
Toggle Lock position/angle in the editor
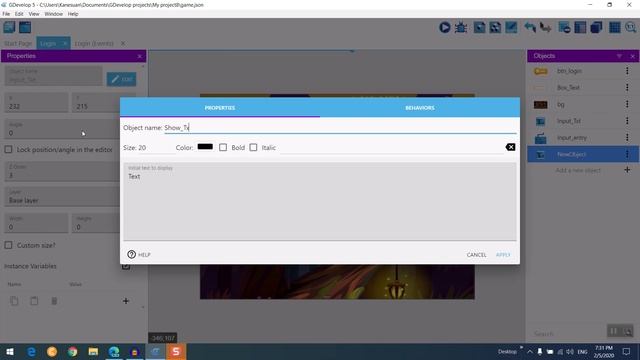pyautogui.click(x=8, y=149)
